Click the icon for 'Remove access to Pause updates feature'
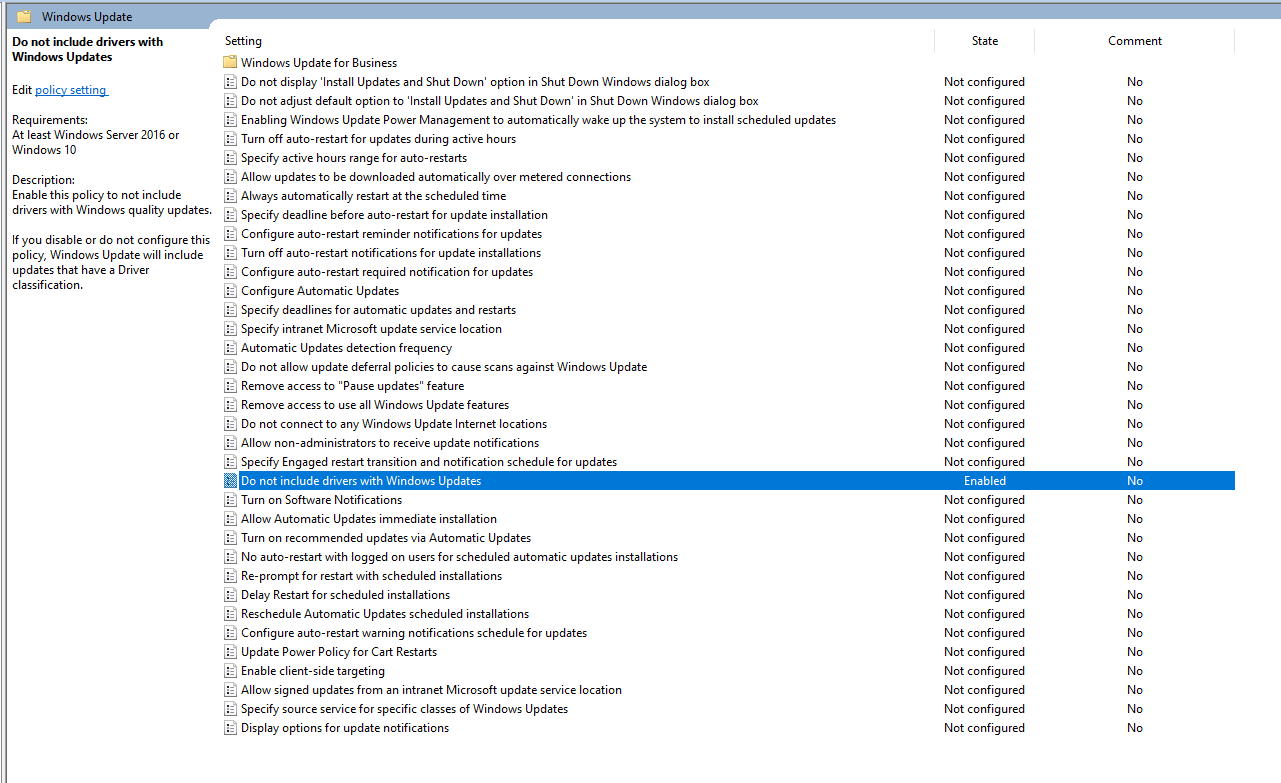The height and width of the screenshot is (783, 1281). (x=230, y=386)
